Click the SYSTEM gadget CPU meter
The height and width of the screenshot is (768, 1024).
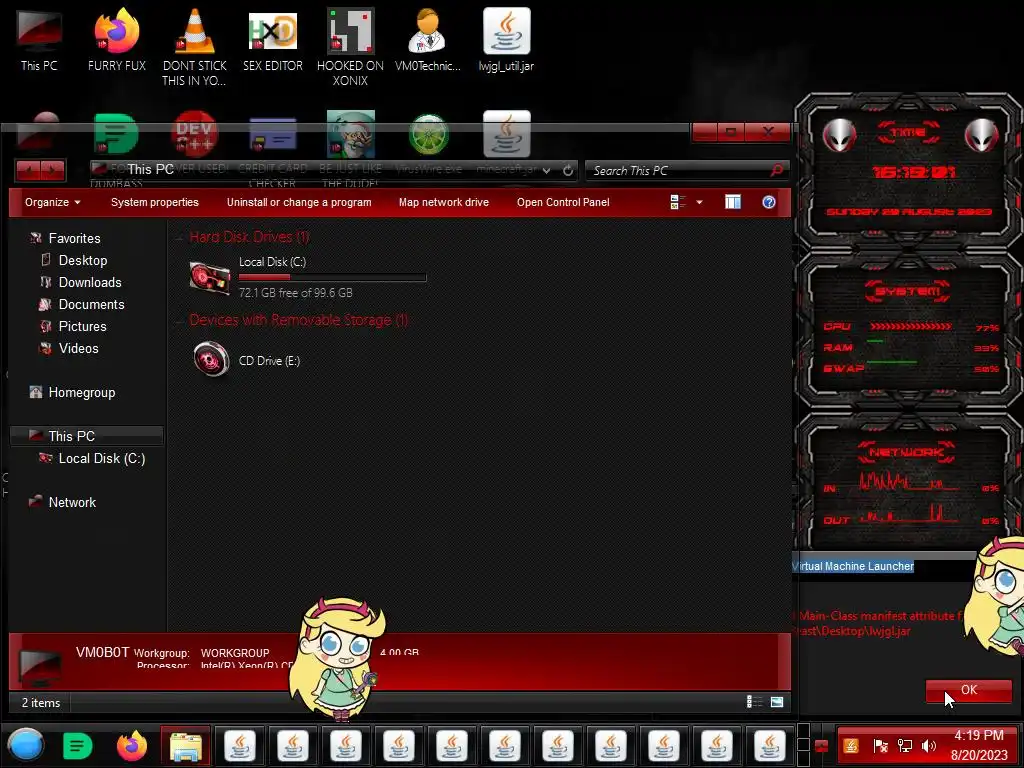point(910,327)
